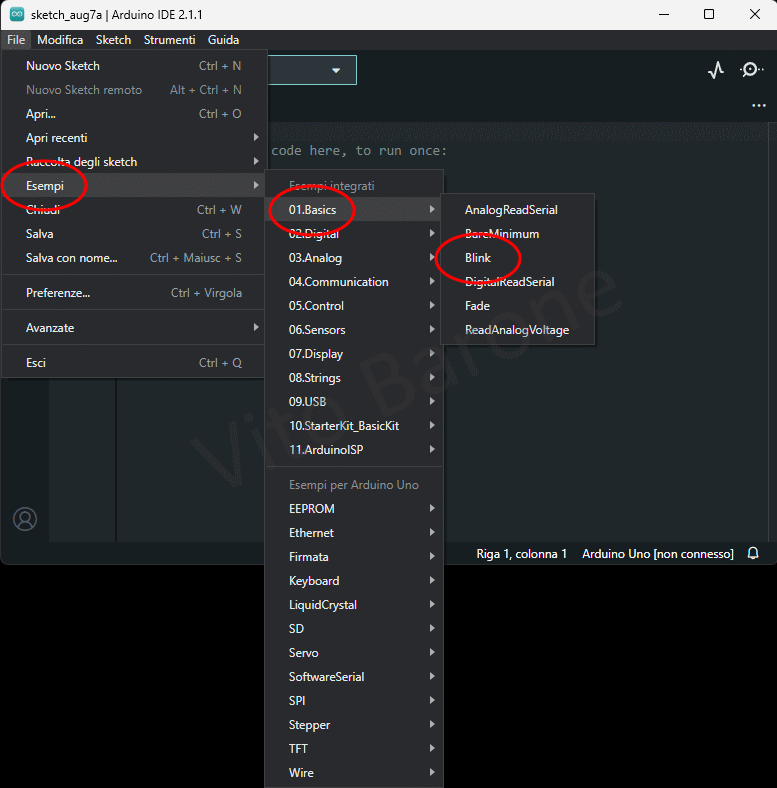Open 08.Strings examples submenu
The image size is (777, 788).
click(354, 378)
